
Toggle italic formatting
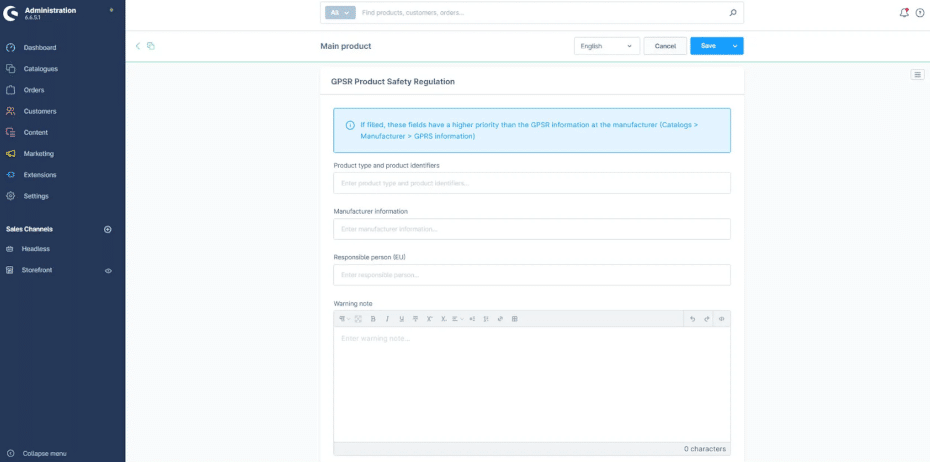pos(387,319)
